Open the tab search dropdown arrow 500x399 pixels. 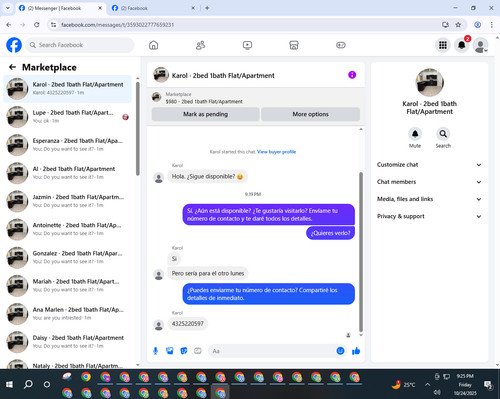pos(8,8)
